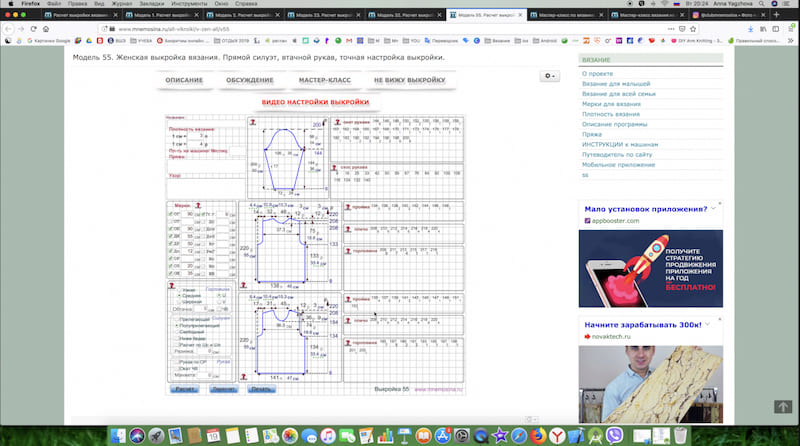Open help icon in the neckline options panel
The width and height of the screenshot is (800, 446).
[172, 286]
